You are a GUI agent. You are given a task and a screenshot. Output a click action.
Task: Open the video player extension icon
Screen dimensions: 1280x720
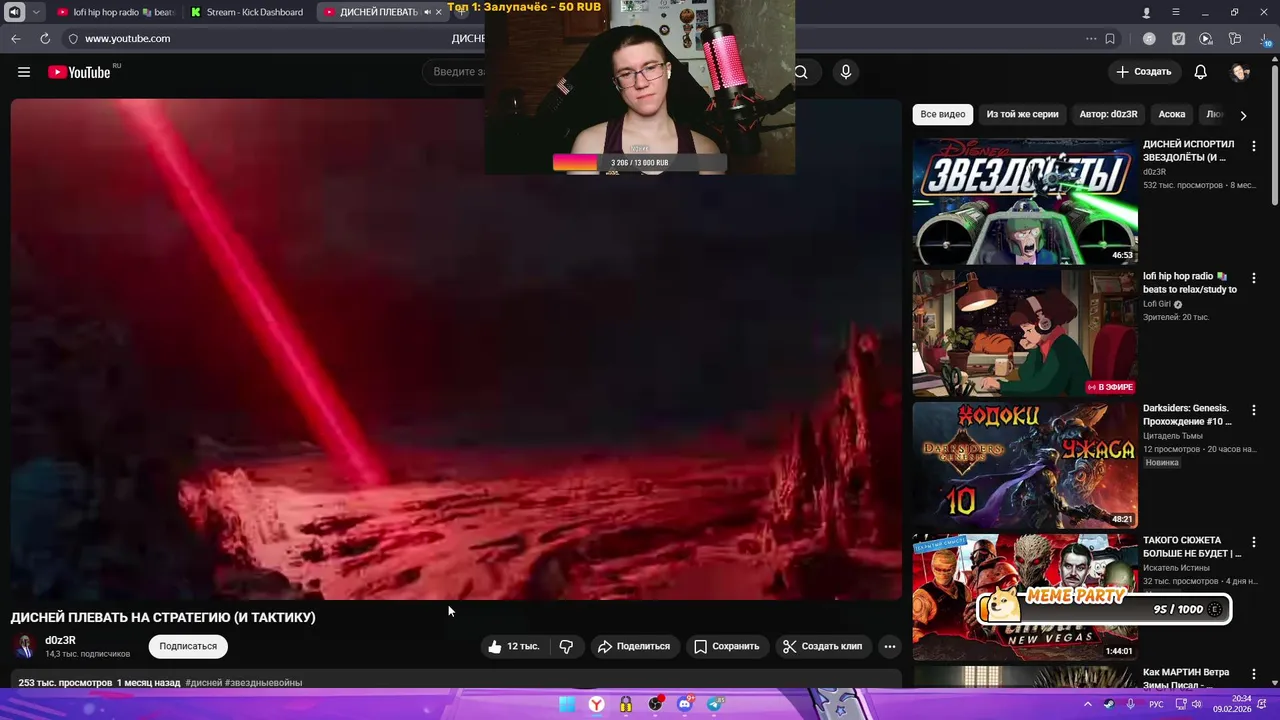click(1206, 39)
